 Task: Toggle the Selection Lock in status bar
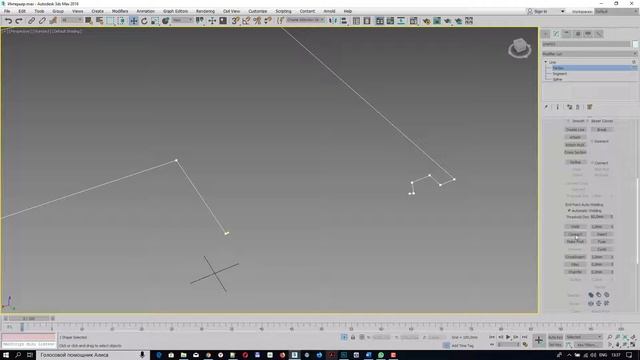[353, 337]
